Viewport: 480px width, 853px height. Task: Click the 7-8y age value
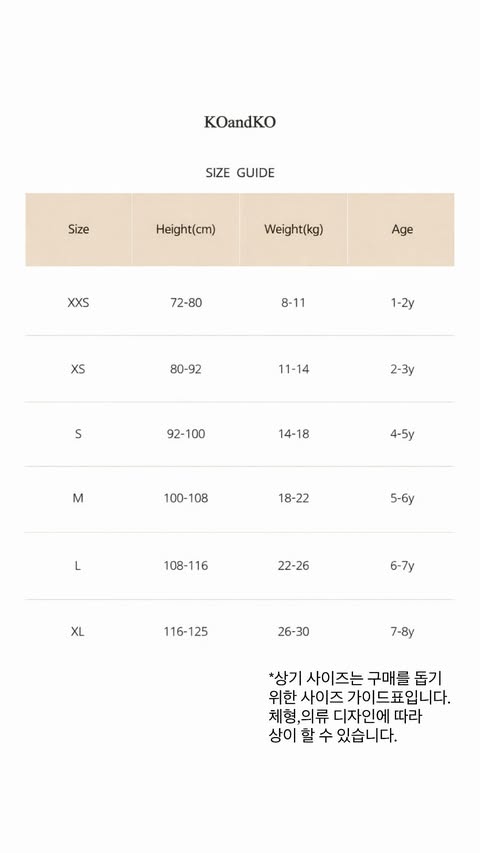402,632
